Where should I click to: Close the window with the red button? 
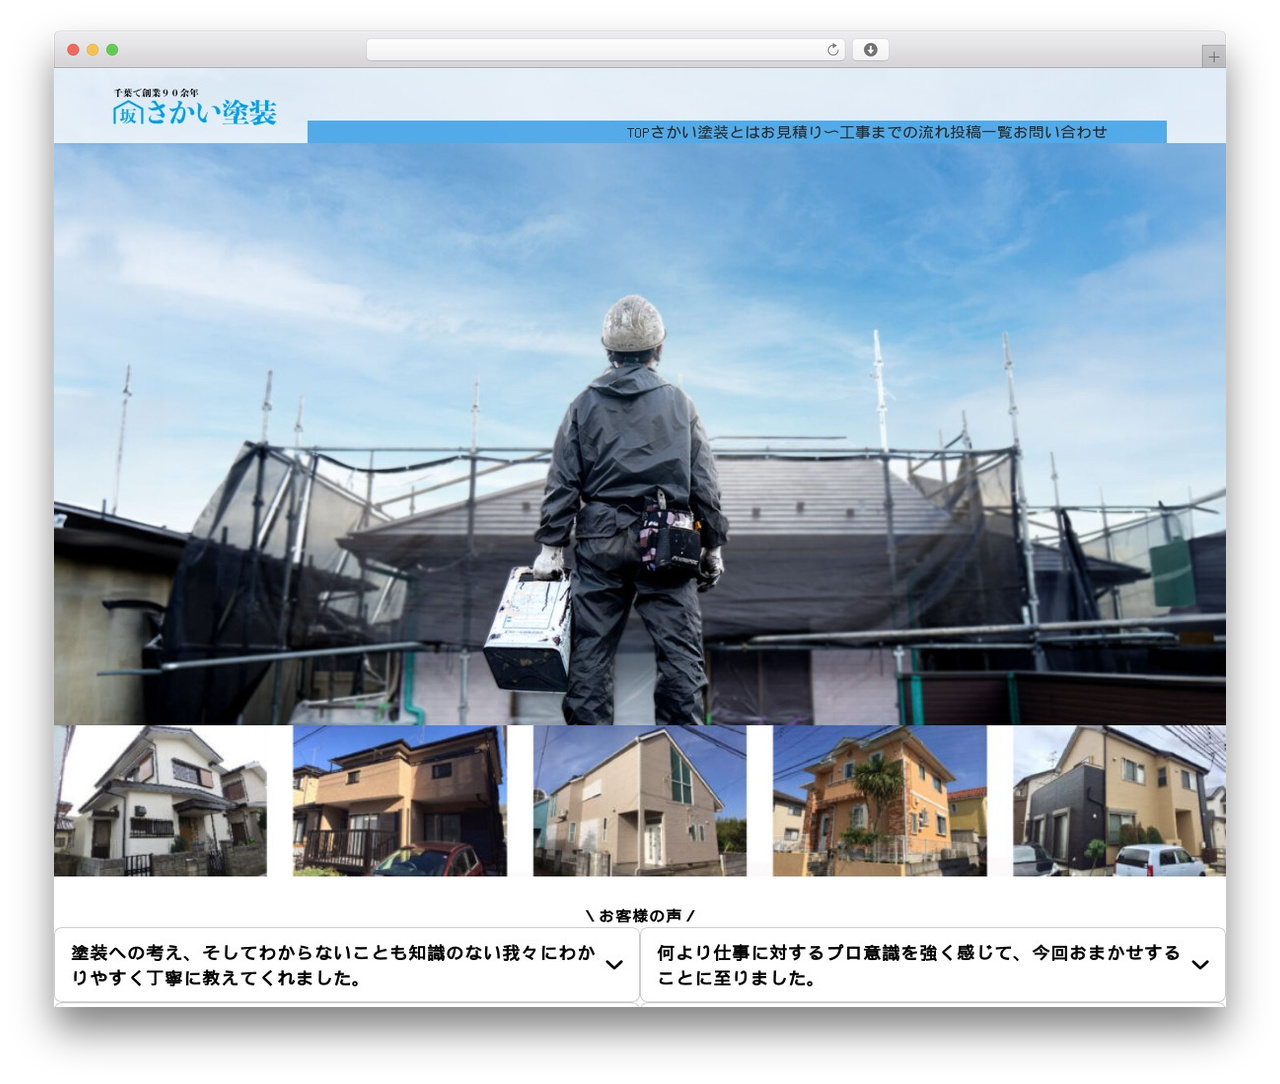tap(73, 50)
